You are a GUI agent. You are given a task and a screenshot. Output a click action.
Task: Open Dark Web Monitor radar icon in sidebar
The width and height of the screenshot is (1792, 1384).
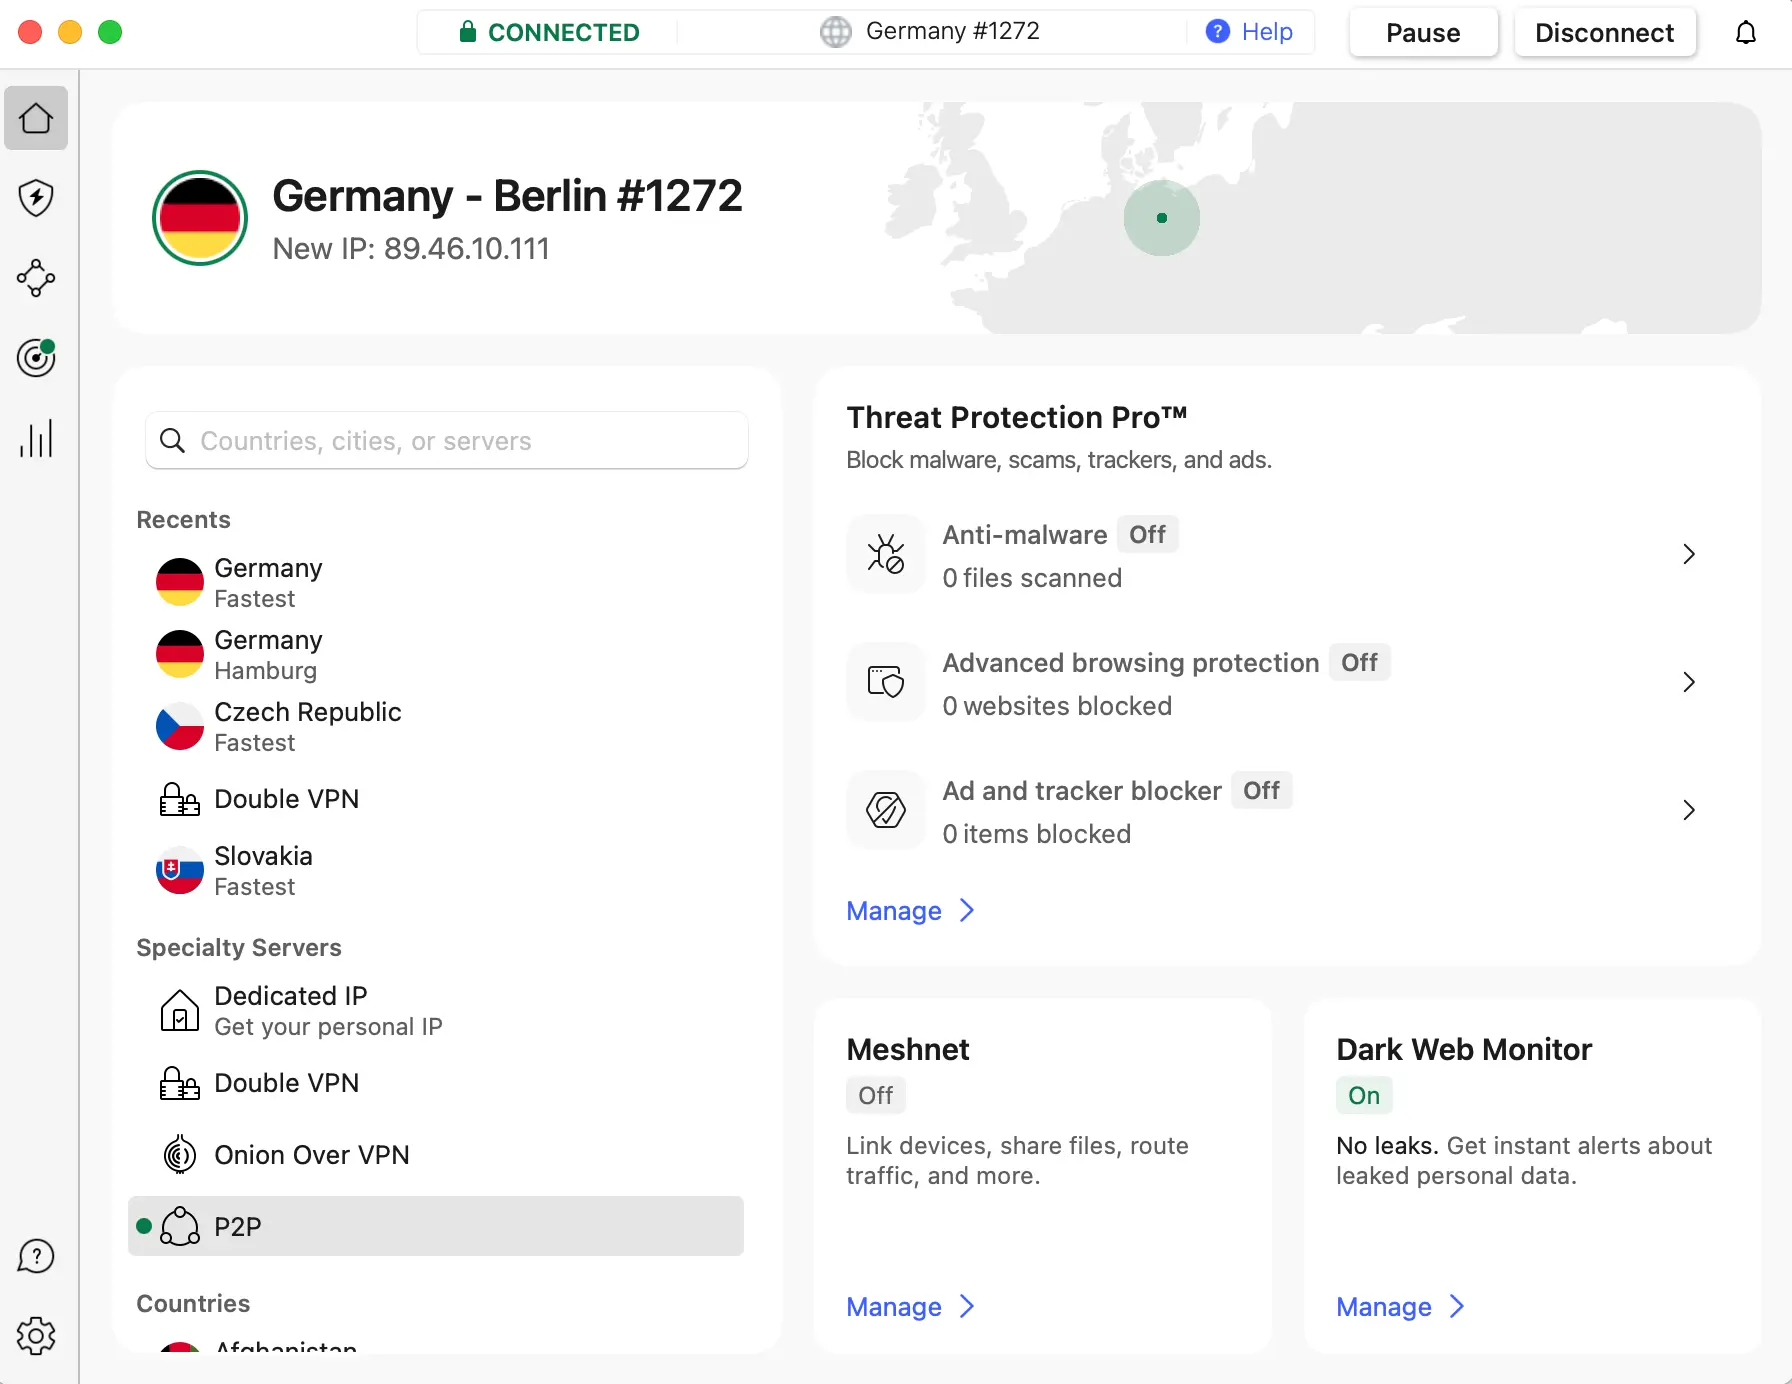click(36, 357)
